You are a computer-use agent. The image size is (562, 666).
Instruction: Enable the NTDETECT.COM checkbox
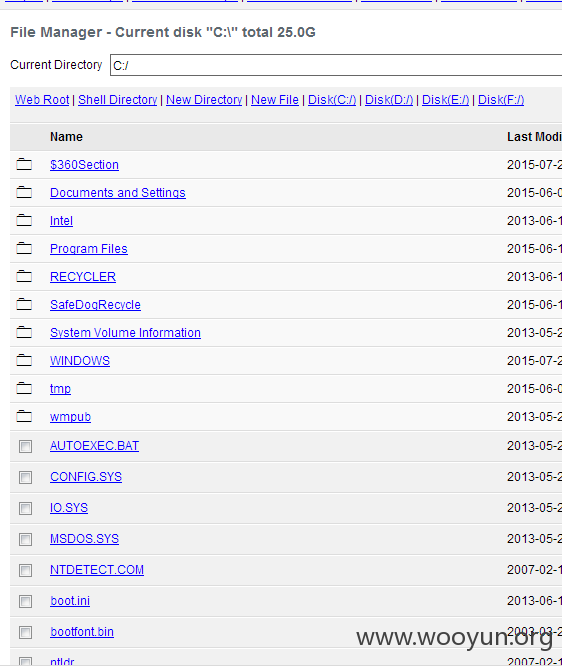[25, 570]
